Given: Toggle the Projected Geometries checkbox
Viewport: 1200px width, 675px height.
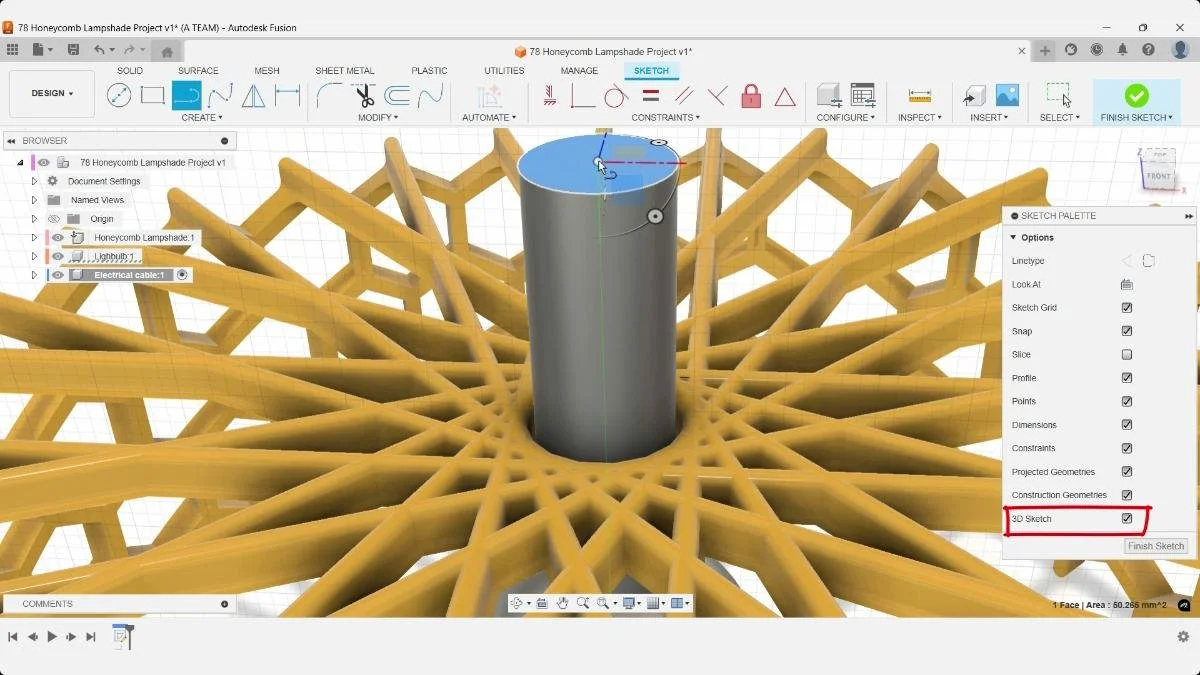Looking at the screenshot, I should coord(1127,472).
